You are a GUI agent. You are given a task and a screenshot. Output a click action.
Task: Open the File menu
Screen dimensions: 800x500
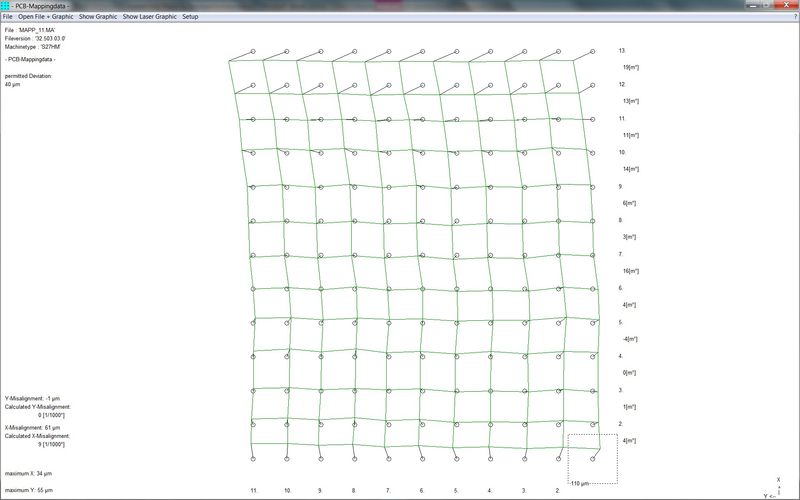pyautogui.click(x=8, y=17)
